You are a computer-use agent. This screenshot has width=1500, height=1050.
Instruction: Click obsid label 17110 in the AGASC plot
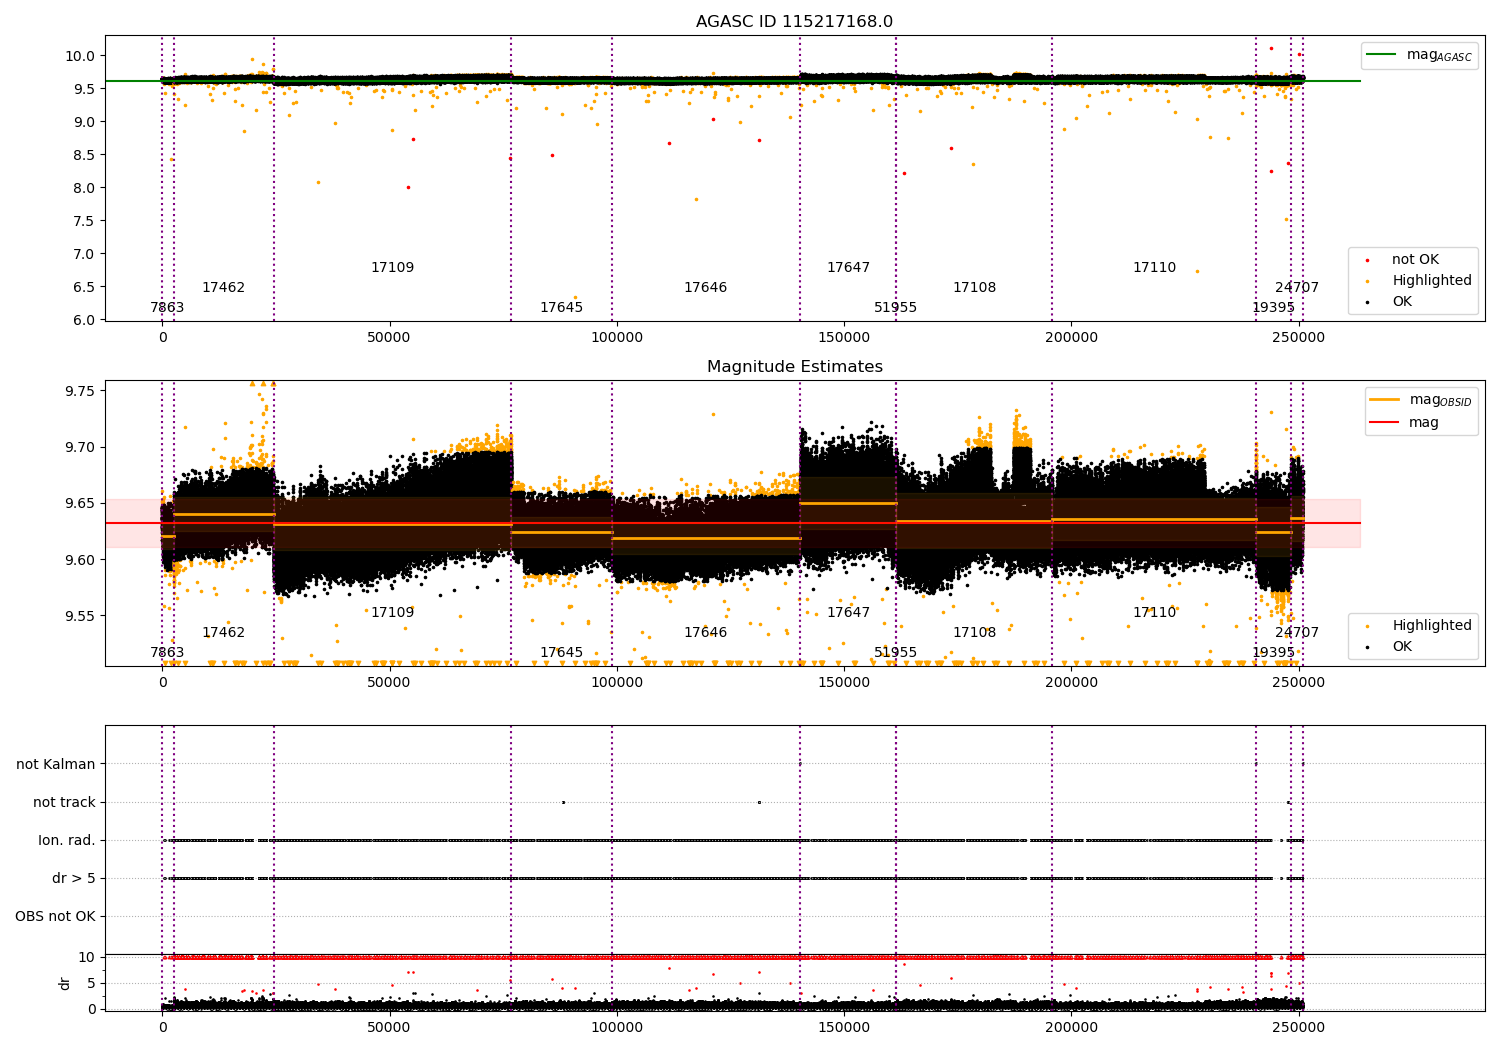click(1154, 268)
